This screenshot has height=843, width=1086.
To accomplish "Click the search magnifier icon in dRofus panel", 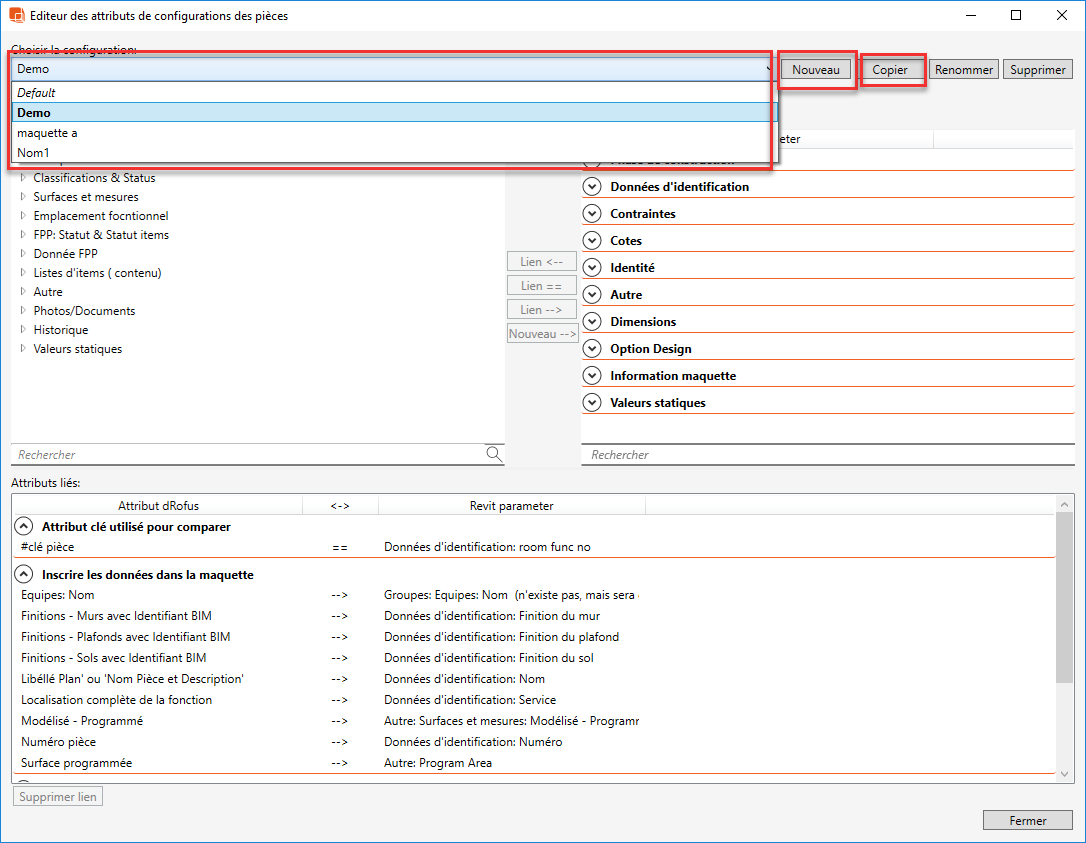I will tap(494, 454).
